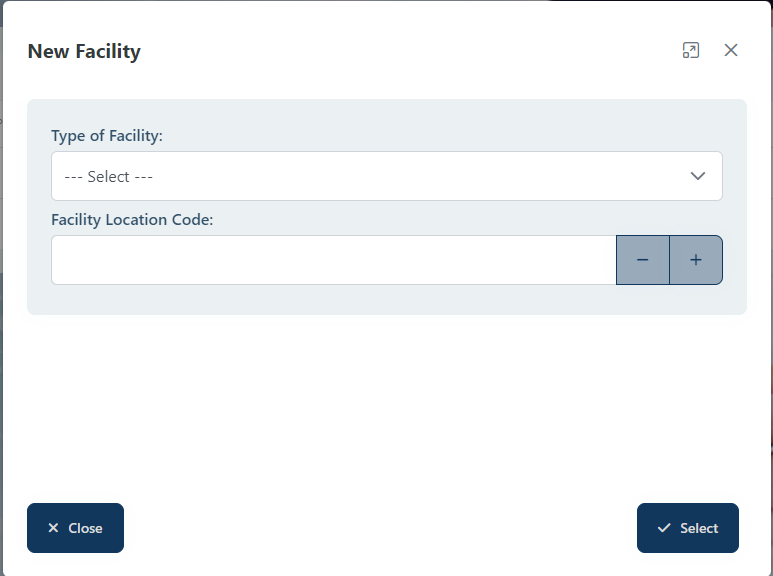Screen dimensions: 773x576
Task: Open the Type of Facility dropdown
Action: [x=386, y=176]
